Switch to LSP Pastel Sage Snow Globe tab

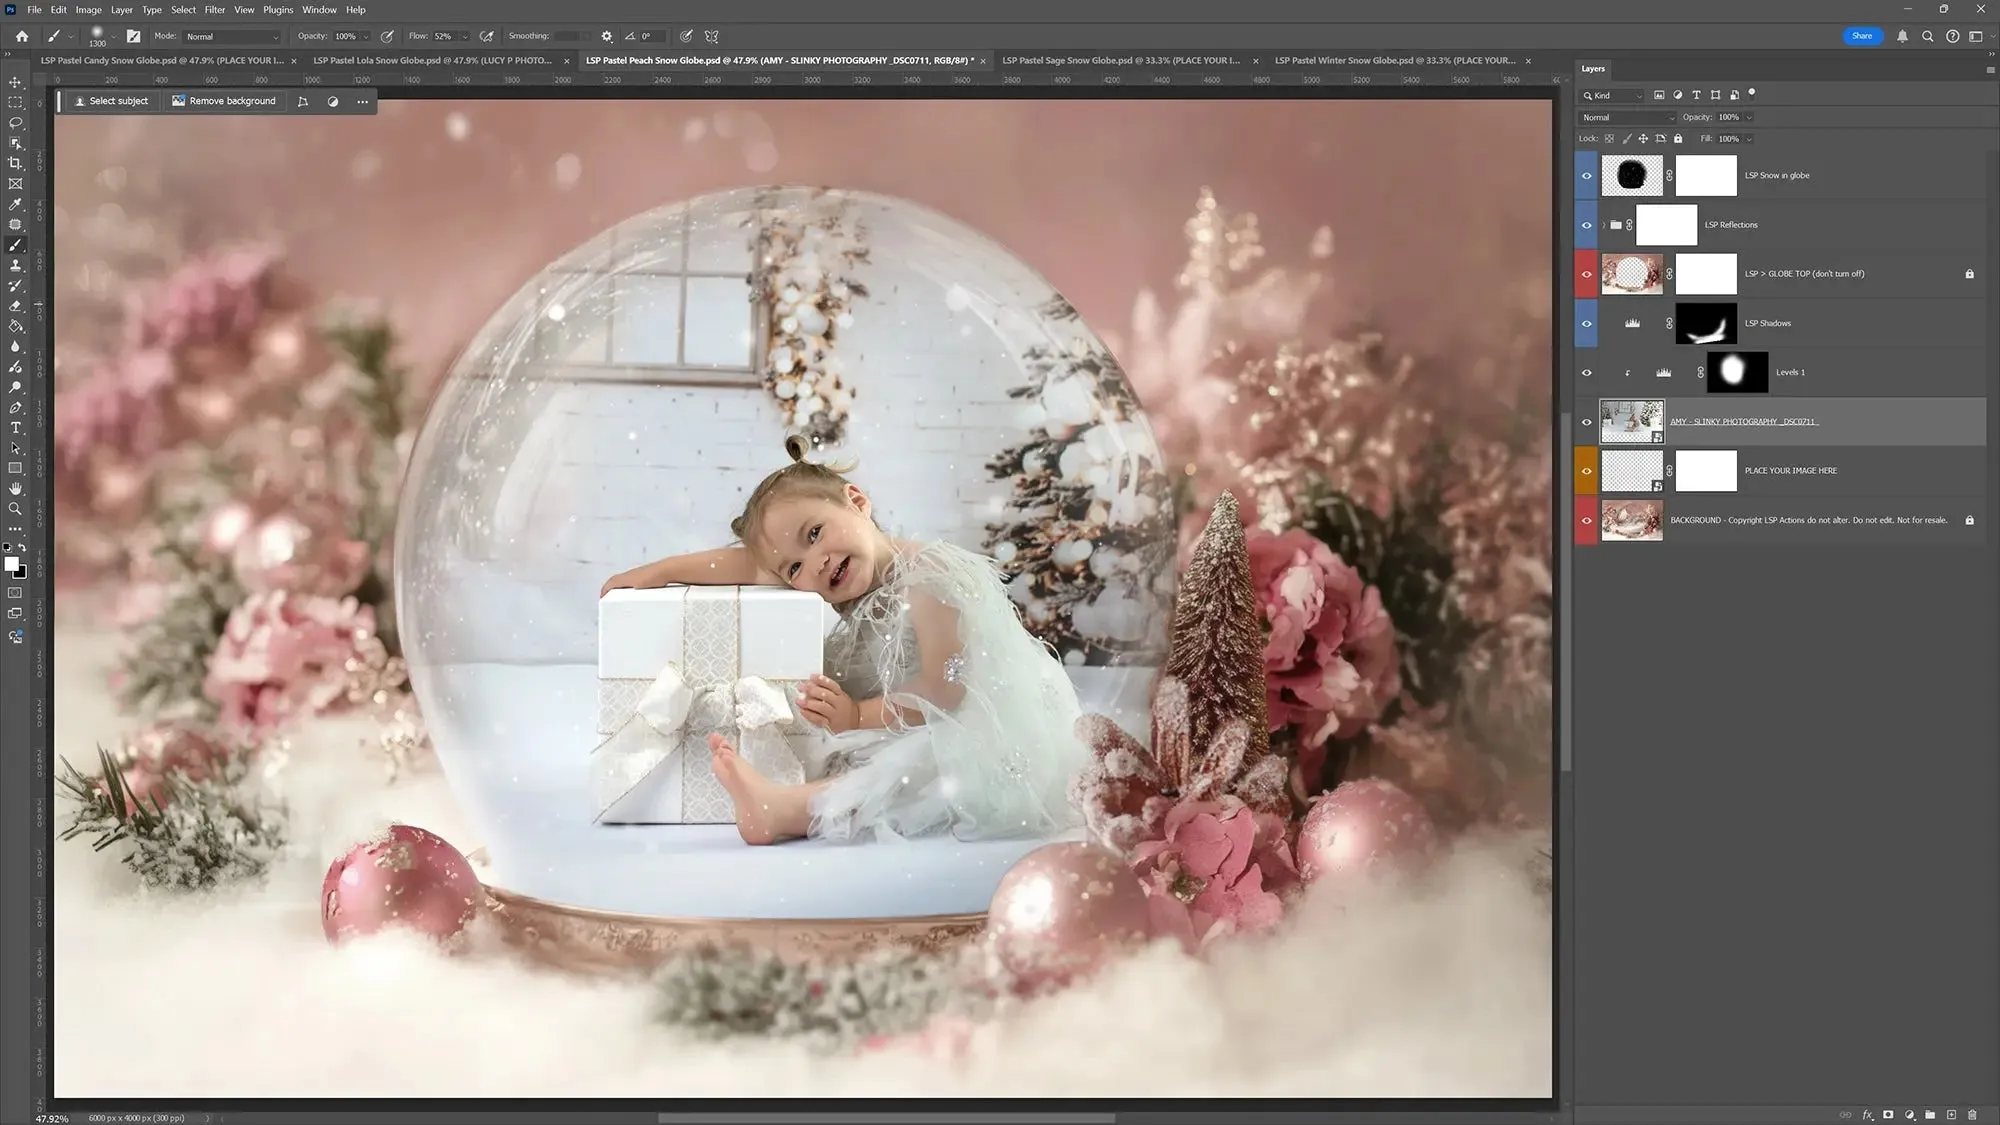[1121, 60]
